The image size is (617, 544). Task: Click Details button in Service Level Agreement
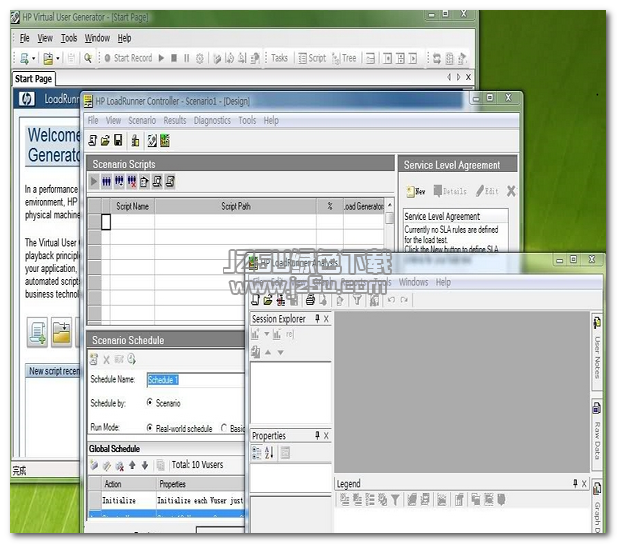[x=450, y=191]
